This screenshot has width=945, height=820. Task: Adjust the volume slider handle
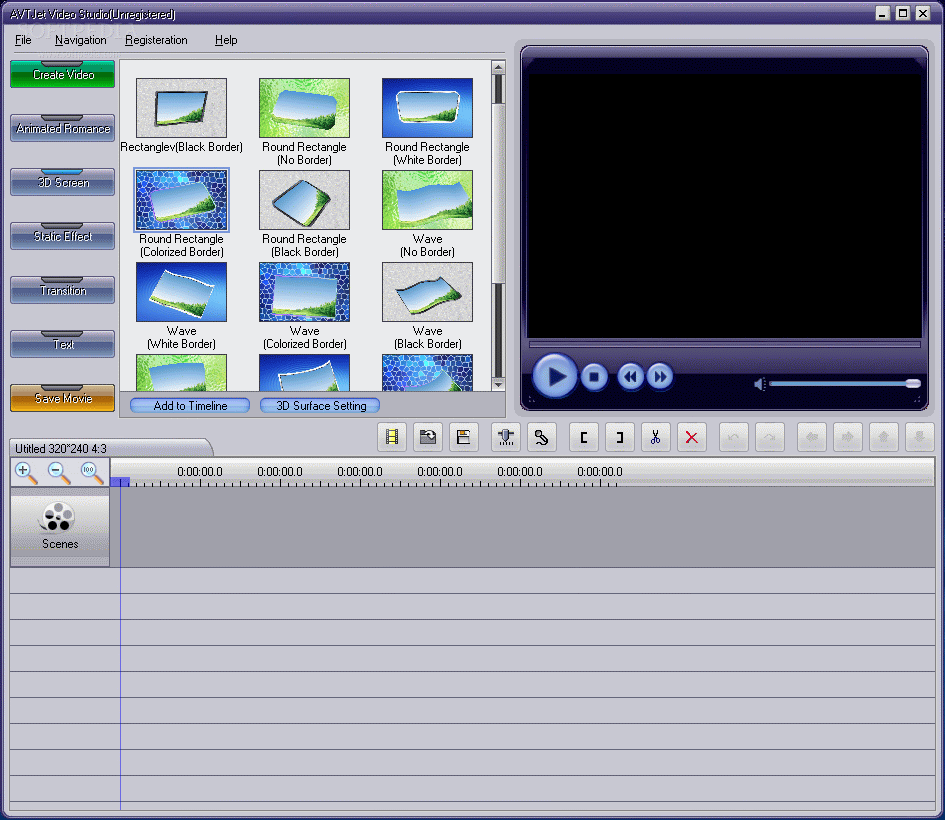(x=913, y=384)
